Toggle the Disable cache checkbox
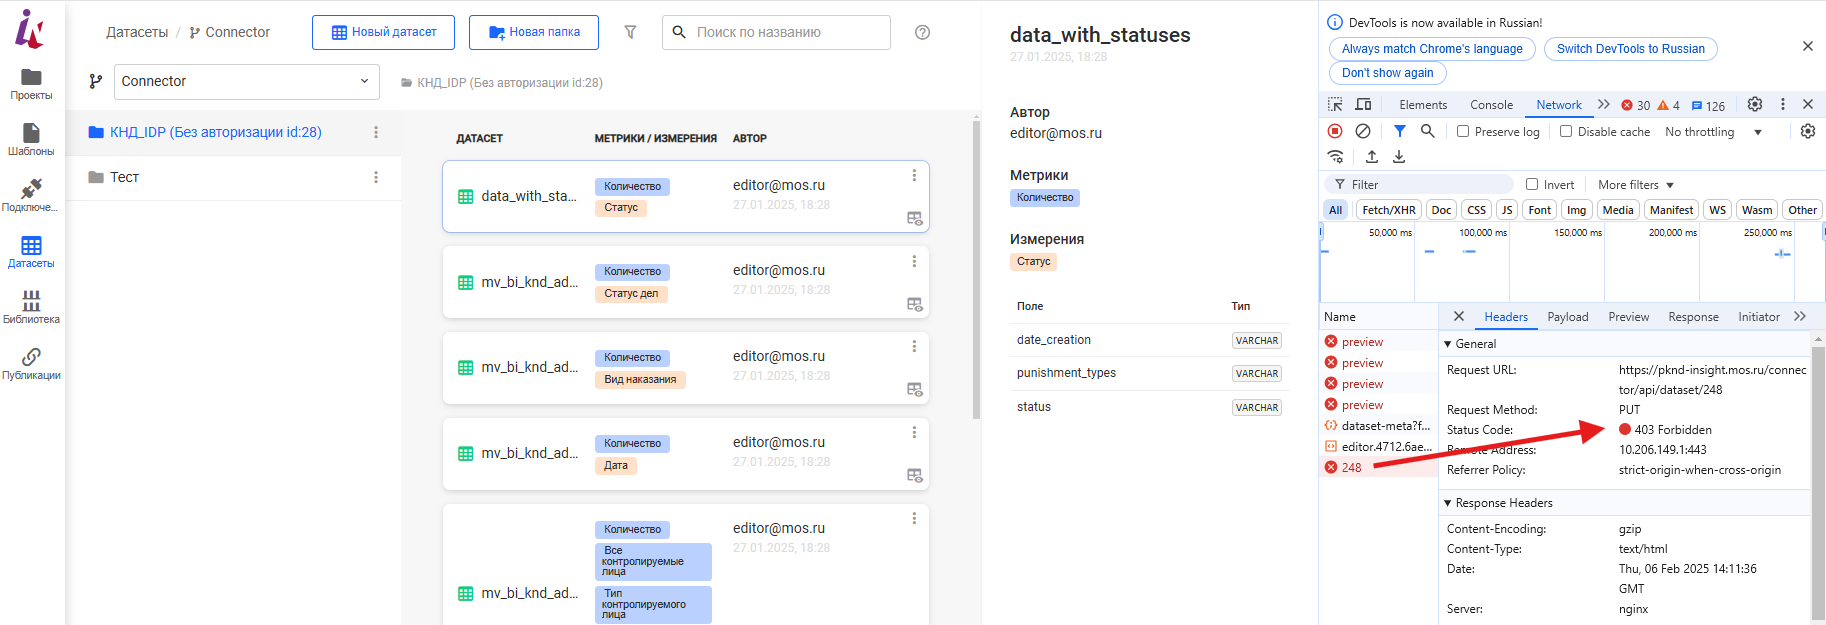This screenshot has width=1826, height=625. (x=1566, y=131)
